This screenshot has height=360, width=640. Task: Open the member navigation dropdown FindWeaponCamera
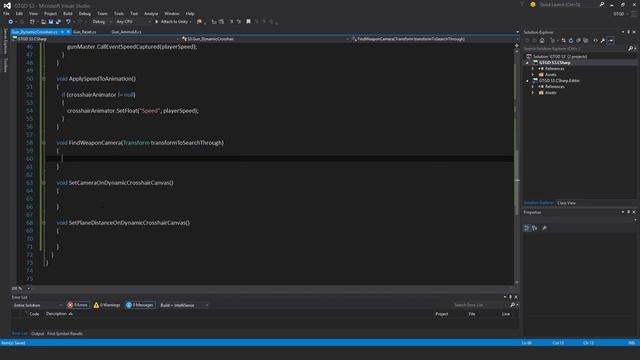pyautogui.click(x=433, y=39)
